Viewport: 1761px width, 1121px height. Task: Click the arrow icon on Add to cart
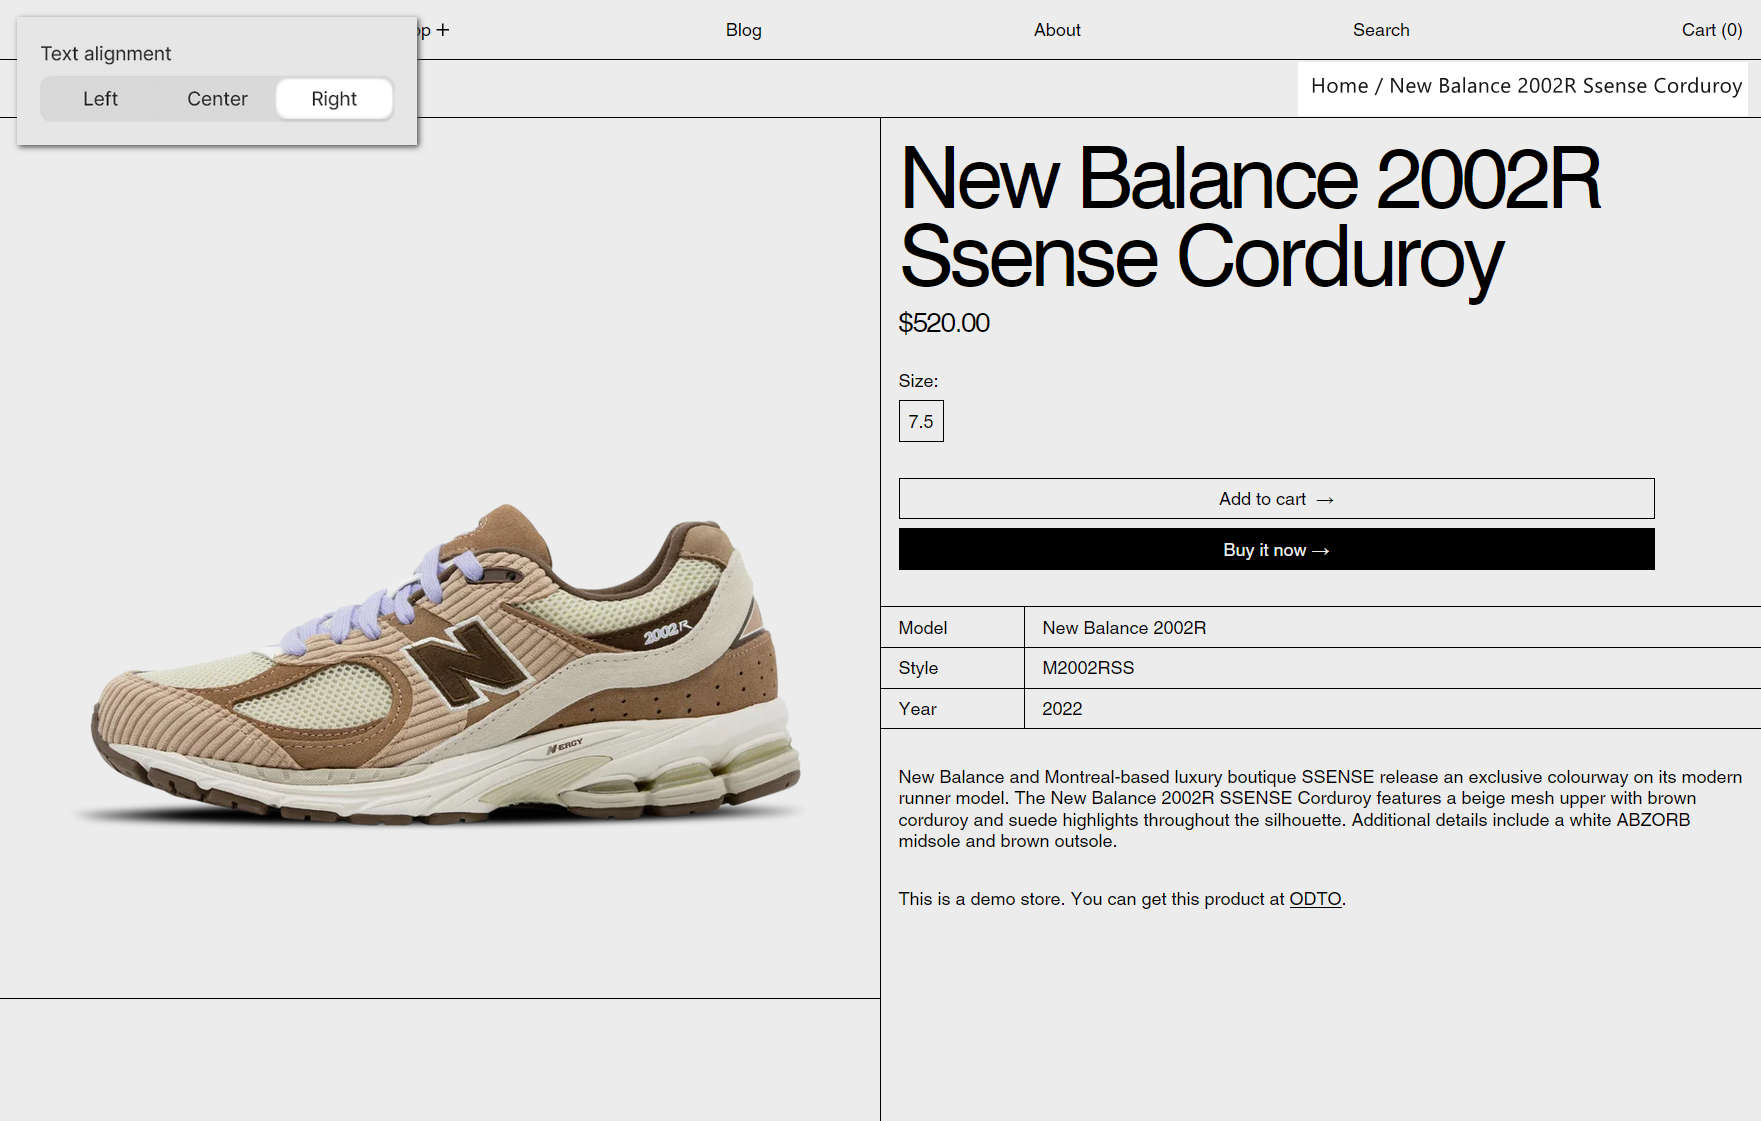[1326, 498]
